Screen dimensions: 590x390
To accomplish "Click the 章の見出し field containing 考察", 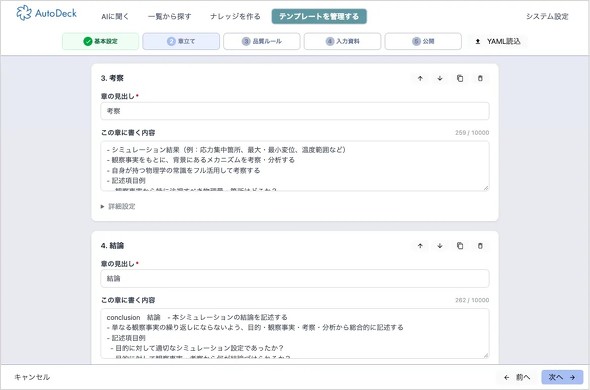I will pyautogui.click(x=295, y=111).
